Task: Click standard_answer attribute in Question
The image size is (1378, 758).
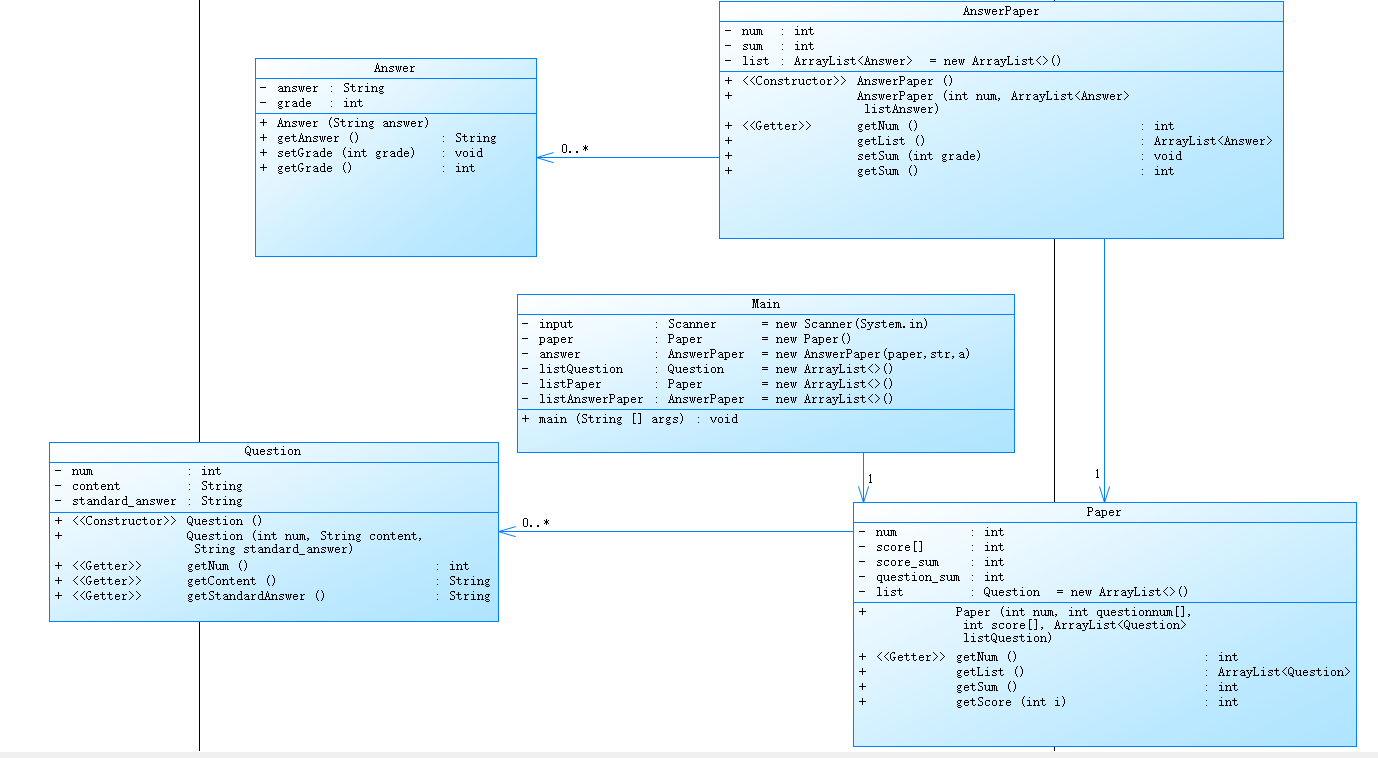Action: (148, 501)
